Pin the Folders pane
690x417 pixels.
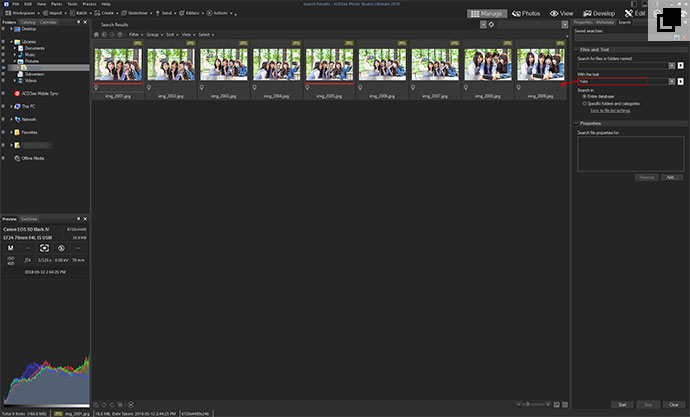[79, 22]
